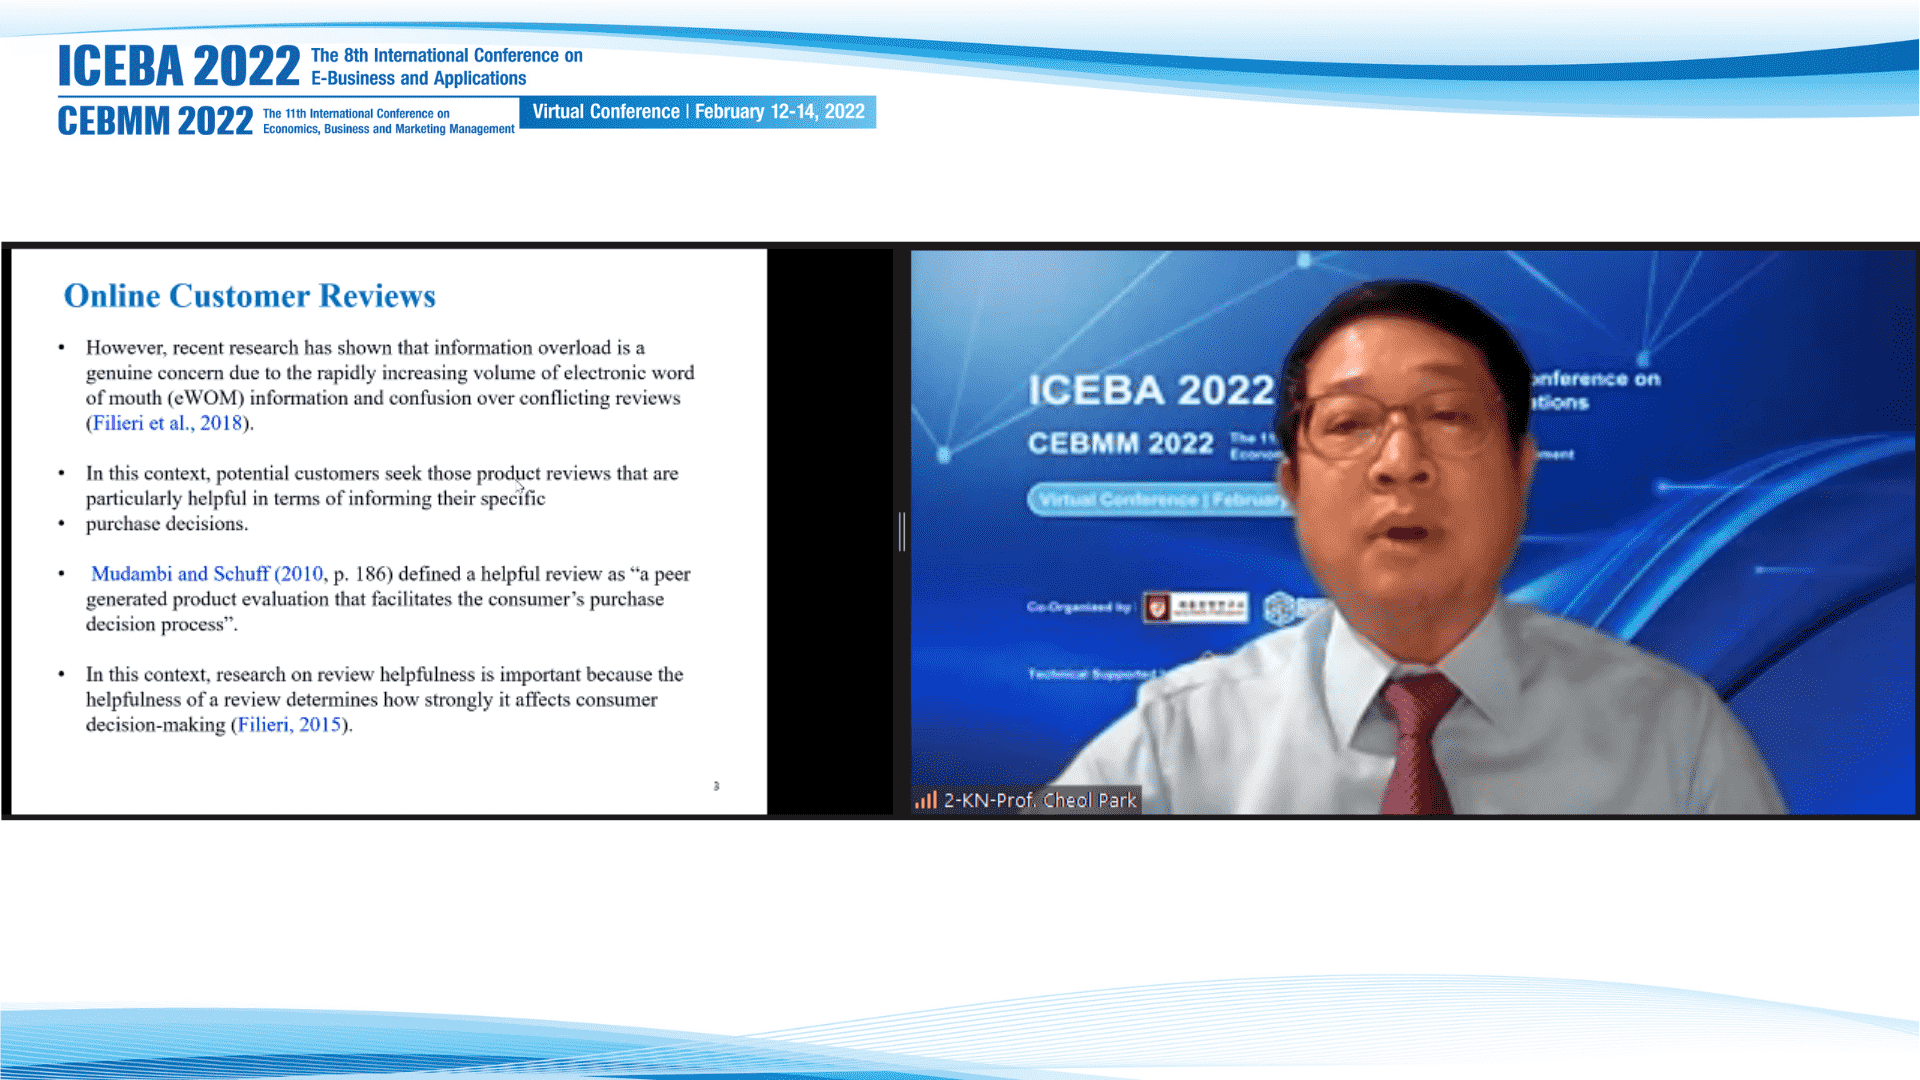Click the ICEBA 2022 conference logo
This screenshot has width=1920, height=1080.
click(179, 66)
